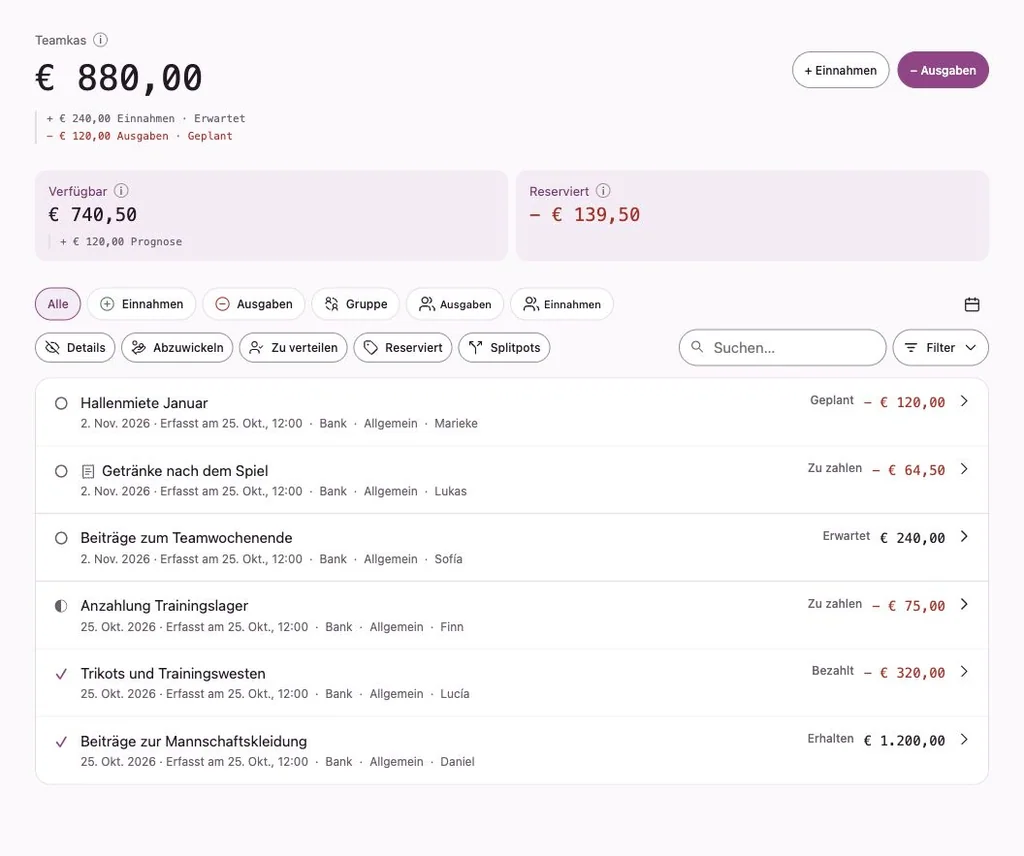Mark Beiträge zum Teamwochenende status circle

point(61,538)
